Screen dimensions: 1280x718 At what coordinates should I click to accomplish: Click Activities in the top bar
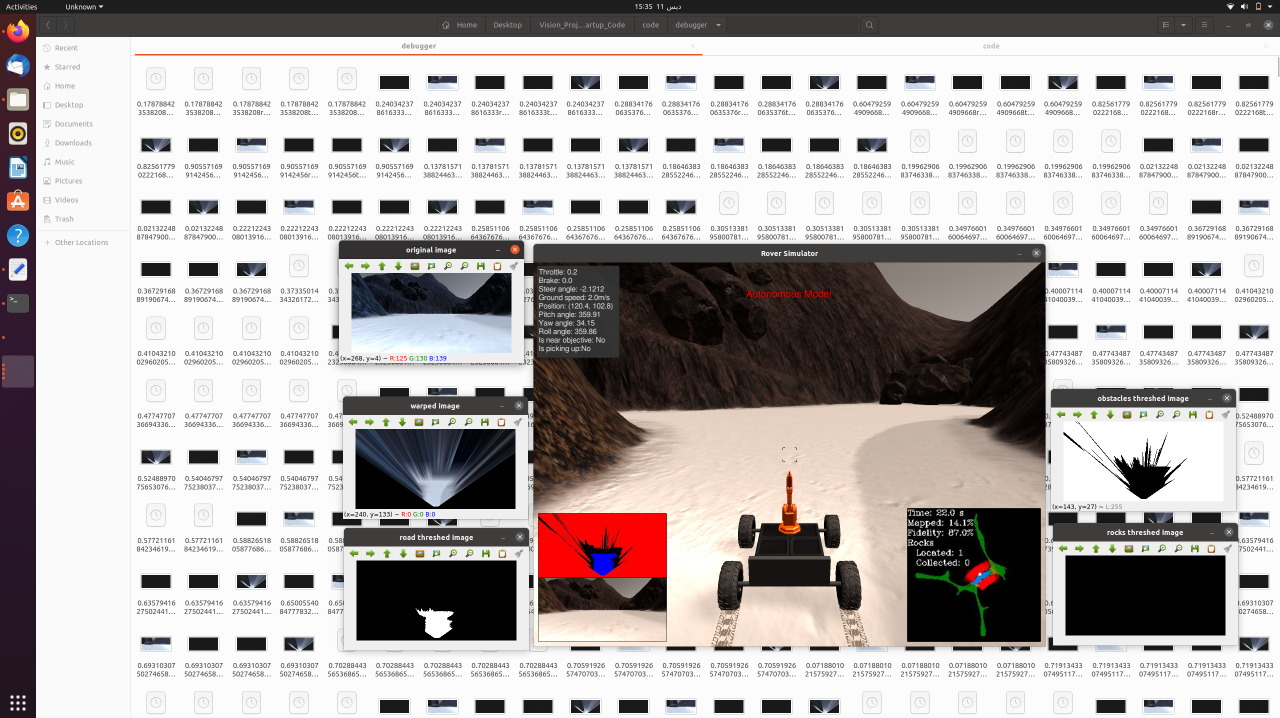tap(20, 6)
